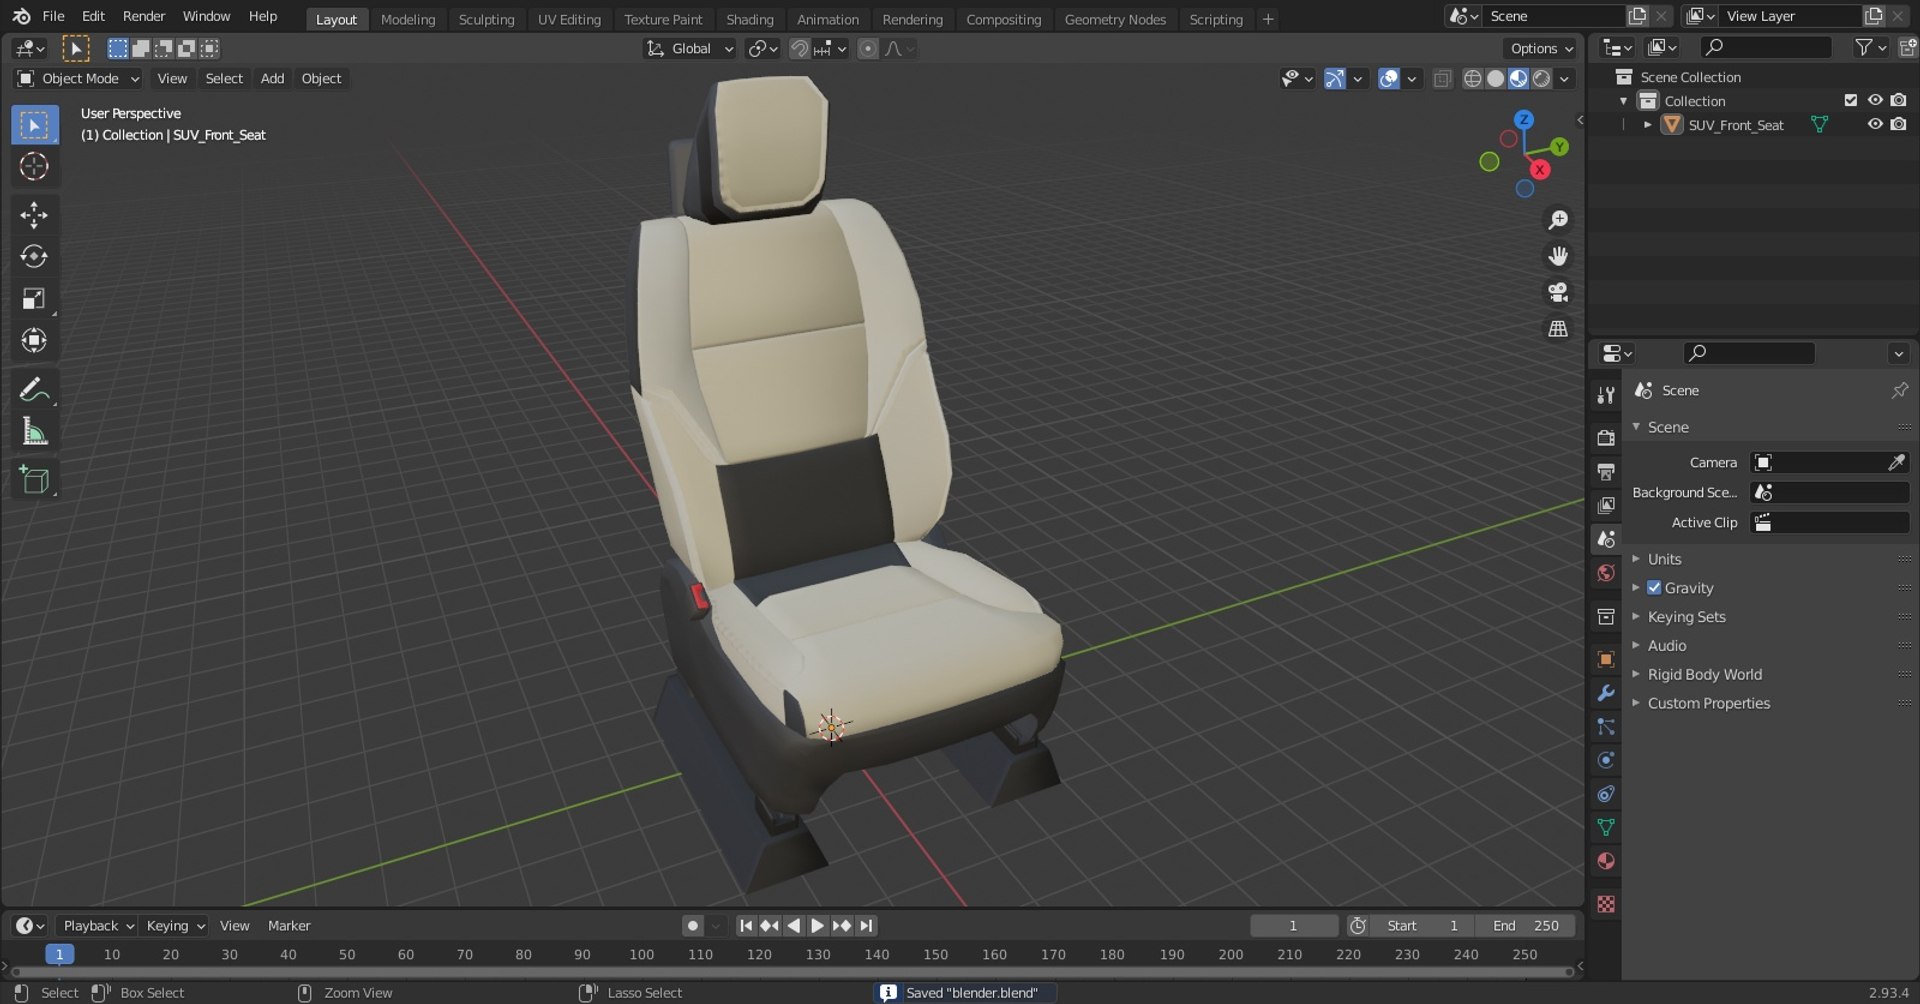Activate the Rotate tool
Viewport: 1920px width, 1004px height.
pos(34,257)
